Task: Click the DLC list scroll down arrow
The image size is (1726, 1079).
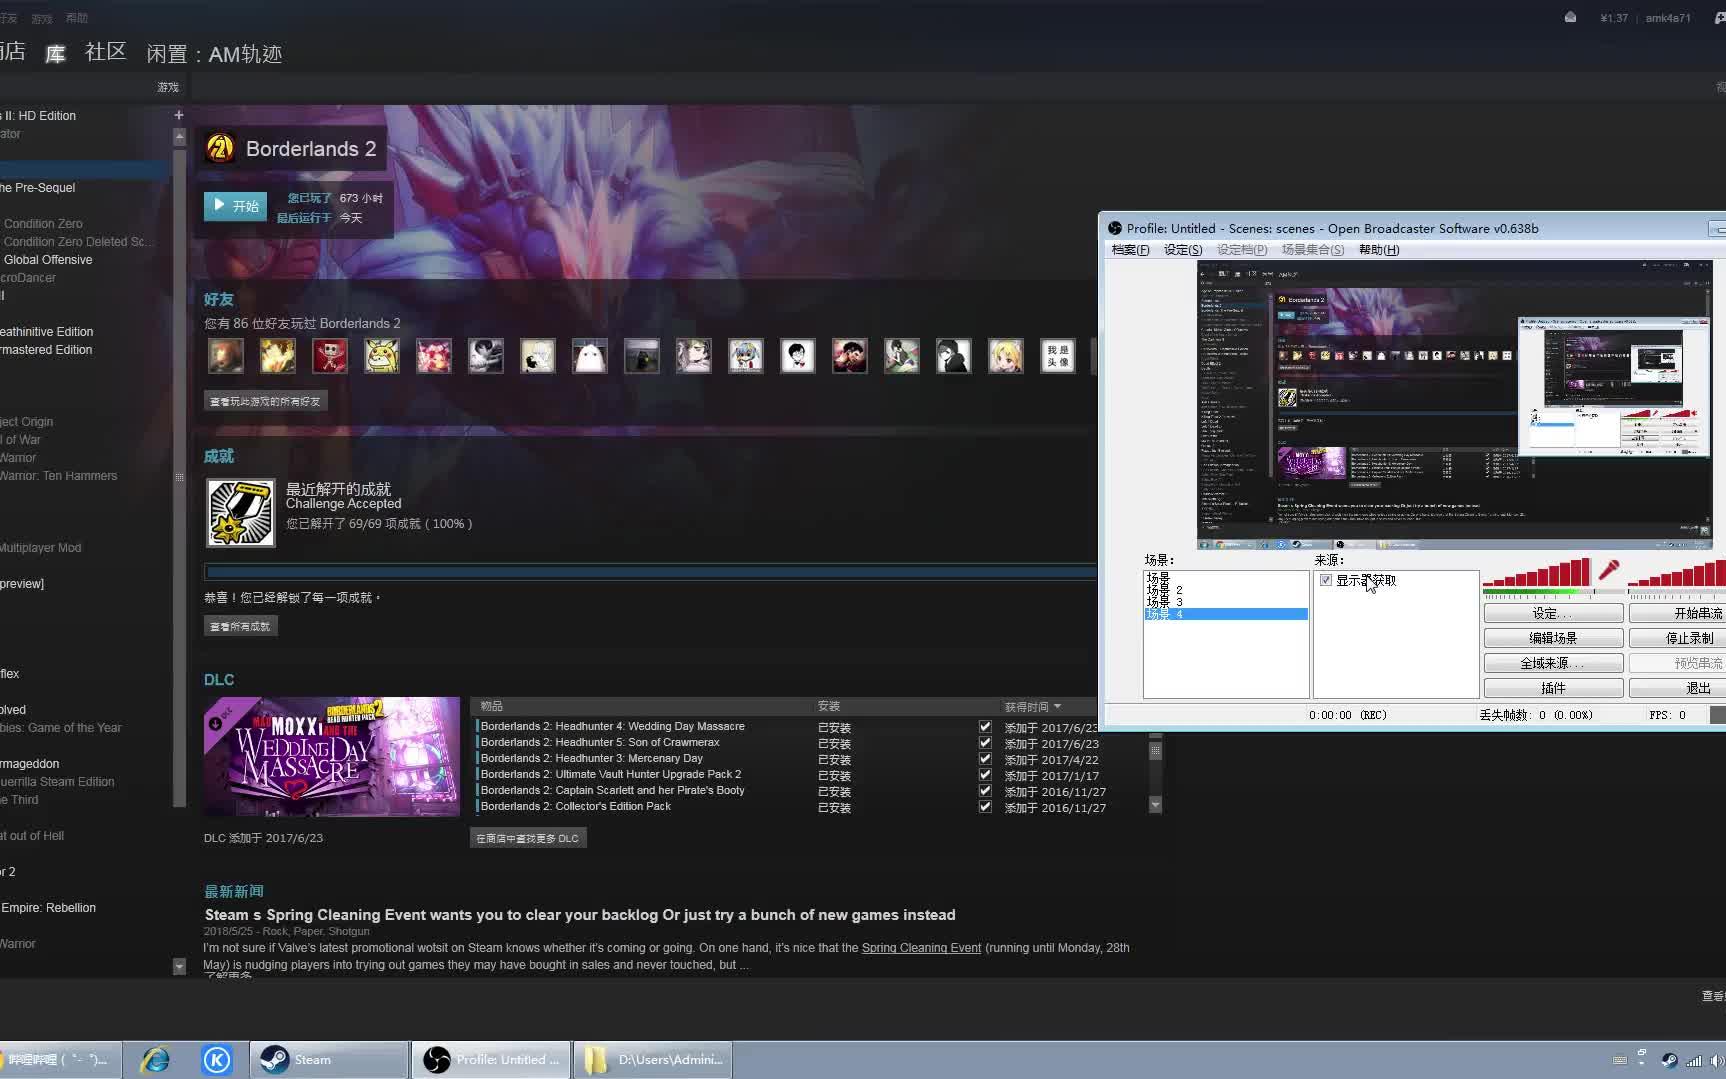Action: tap(1155, 805)
